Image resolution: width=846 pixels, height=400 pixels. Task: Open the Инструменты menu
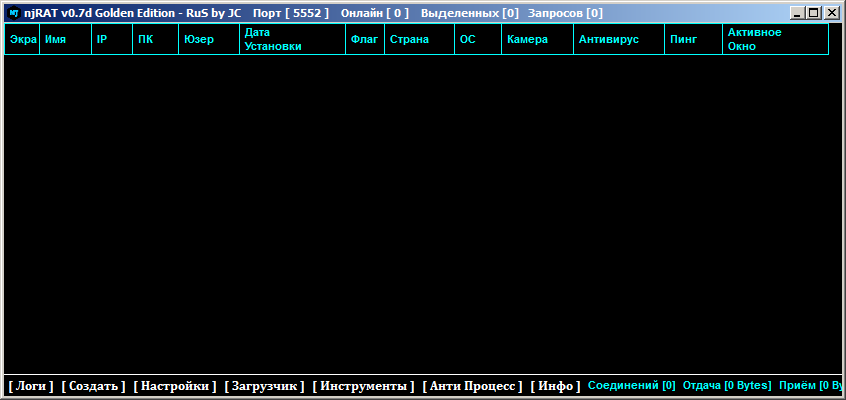(363, 386)
